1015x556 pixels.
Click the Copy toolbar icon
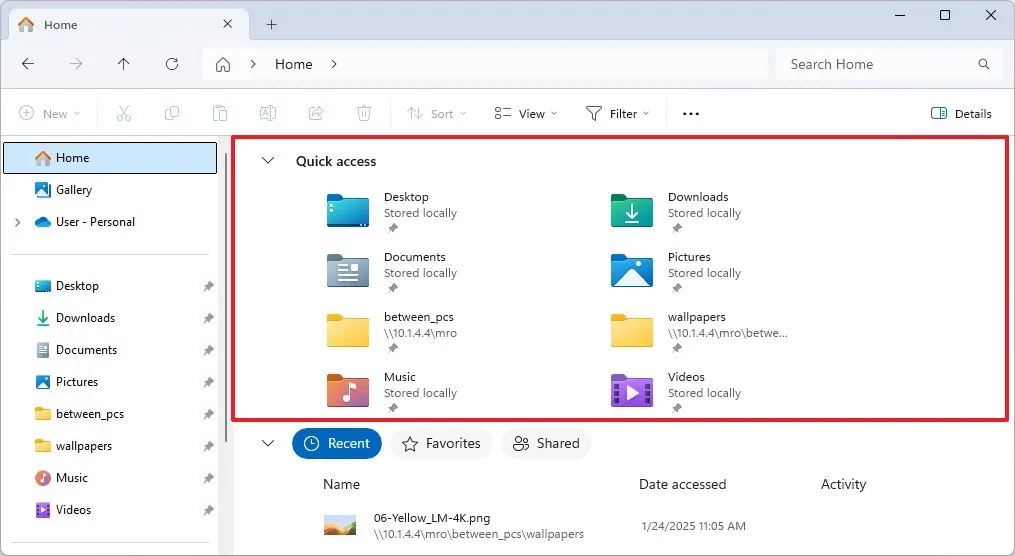coord(172,113)
